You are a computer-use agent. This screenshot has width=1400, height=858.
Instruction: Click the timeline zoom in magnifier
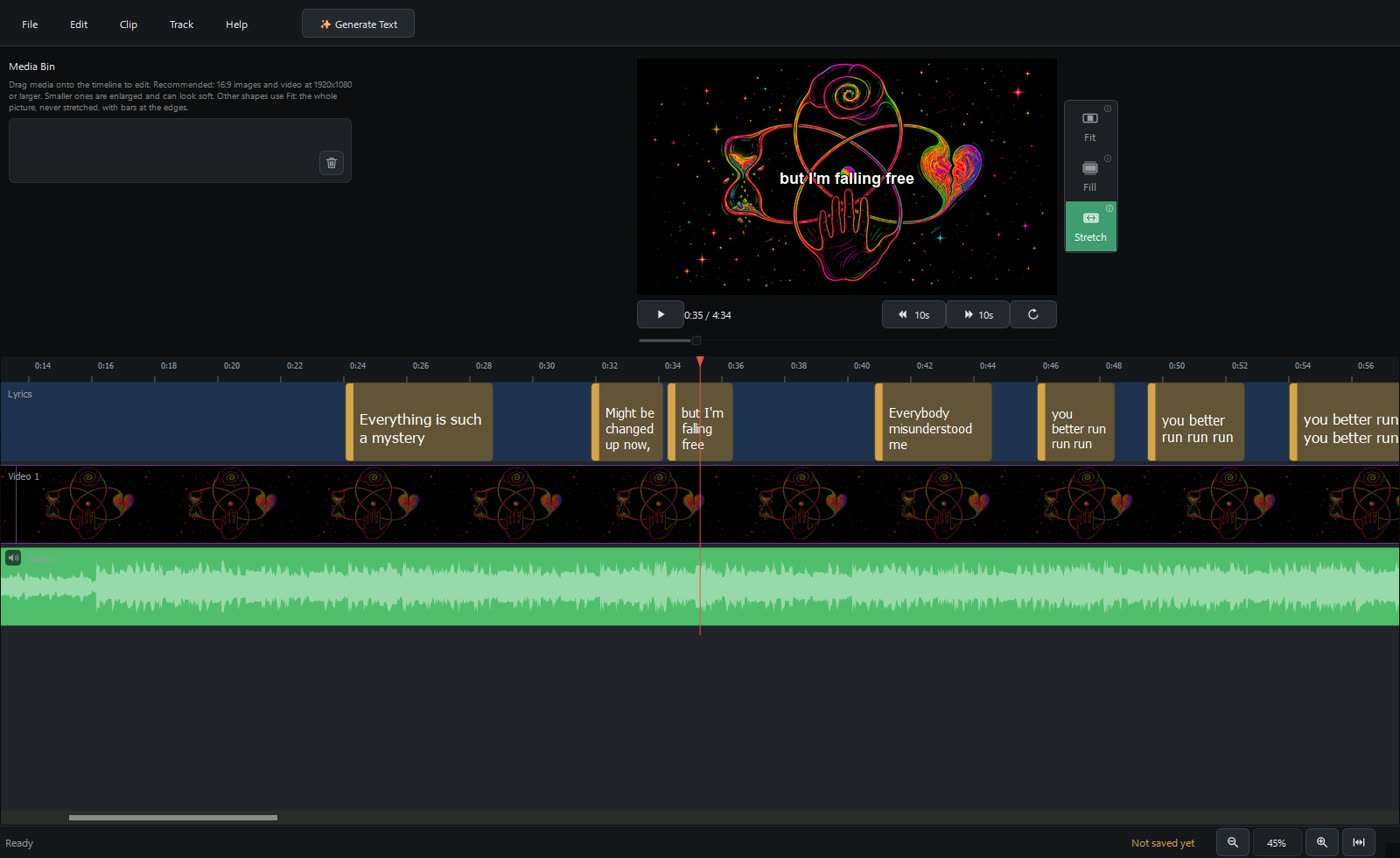coord(1322,843)
